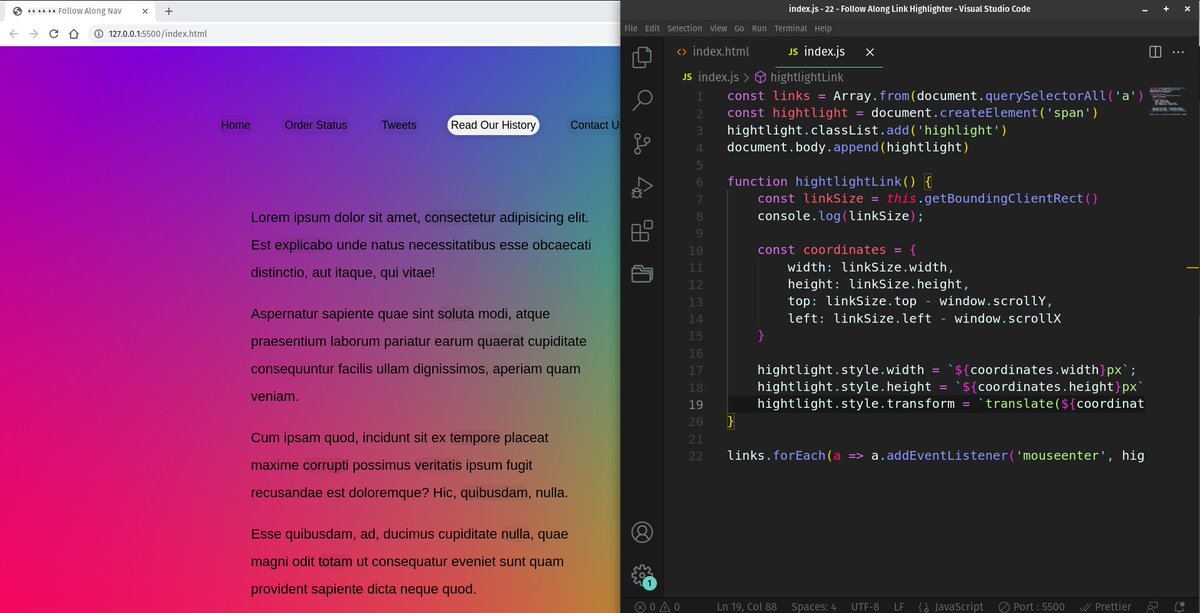Viewport: 1200px width, 613px height.
Task: Open the notifications bell in status bar
Action: pyautogui.click(x=1180, y=606)
